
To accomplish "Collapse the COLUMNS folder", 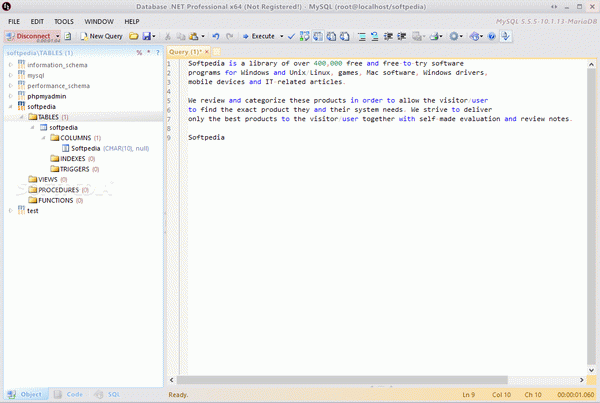I will (x=43, y=138).
